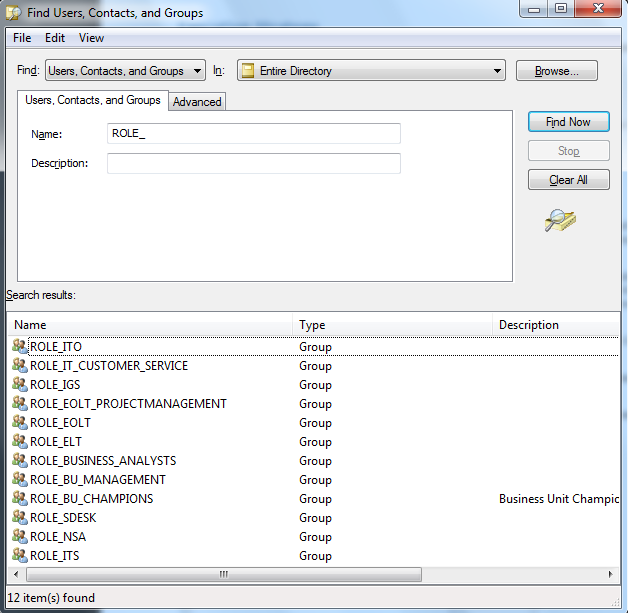Viewport: 628px width, 613px height.
Task: Select the ROLE_BU_CHAMPIONS result name
Action: pos(91,499)
